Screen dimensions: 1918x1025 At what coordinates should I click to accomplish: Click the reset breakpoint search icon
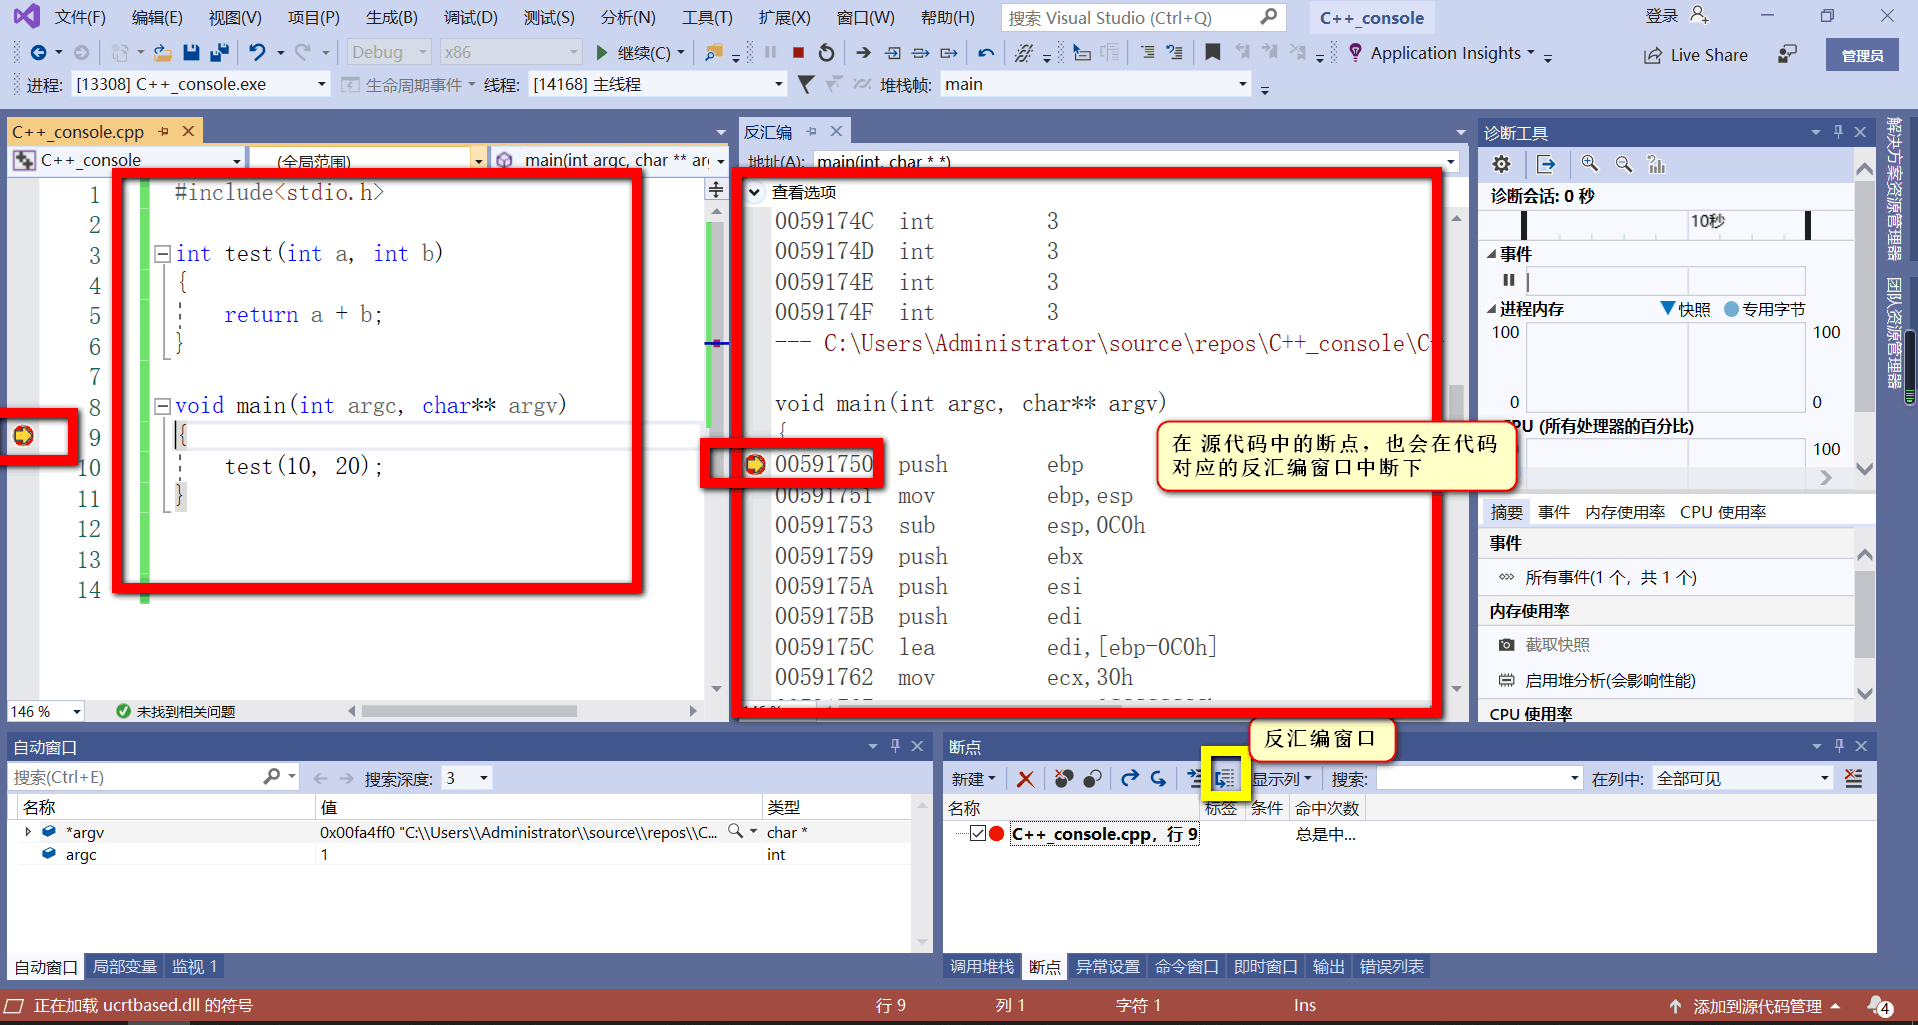click(x=1853, y=778)
